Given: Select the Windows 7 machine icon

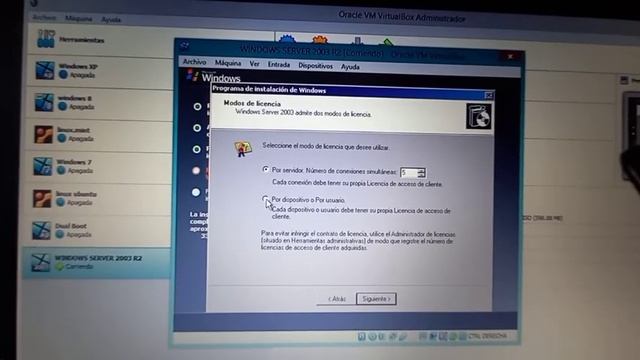Looking at the screenshot, I should click(x=43, y=166).
